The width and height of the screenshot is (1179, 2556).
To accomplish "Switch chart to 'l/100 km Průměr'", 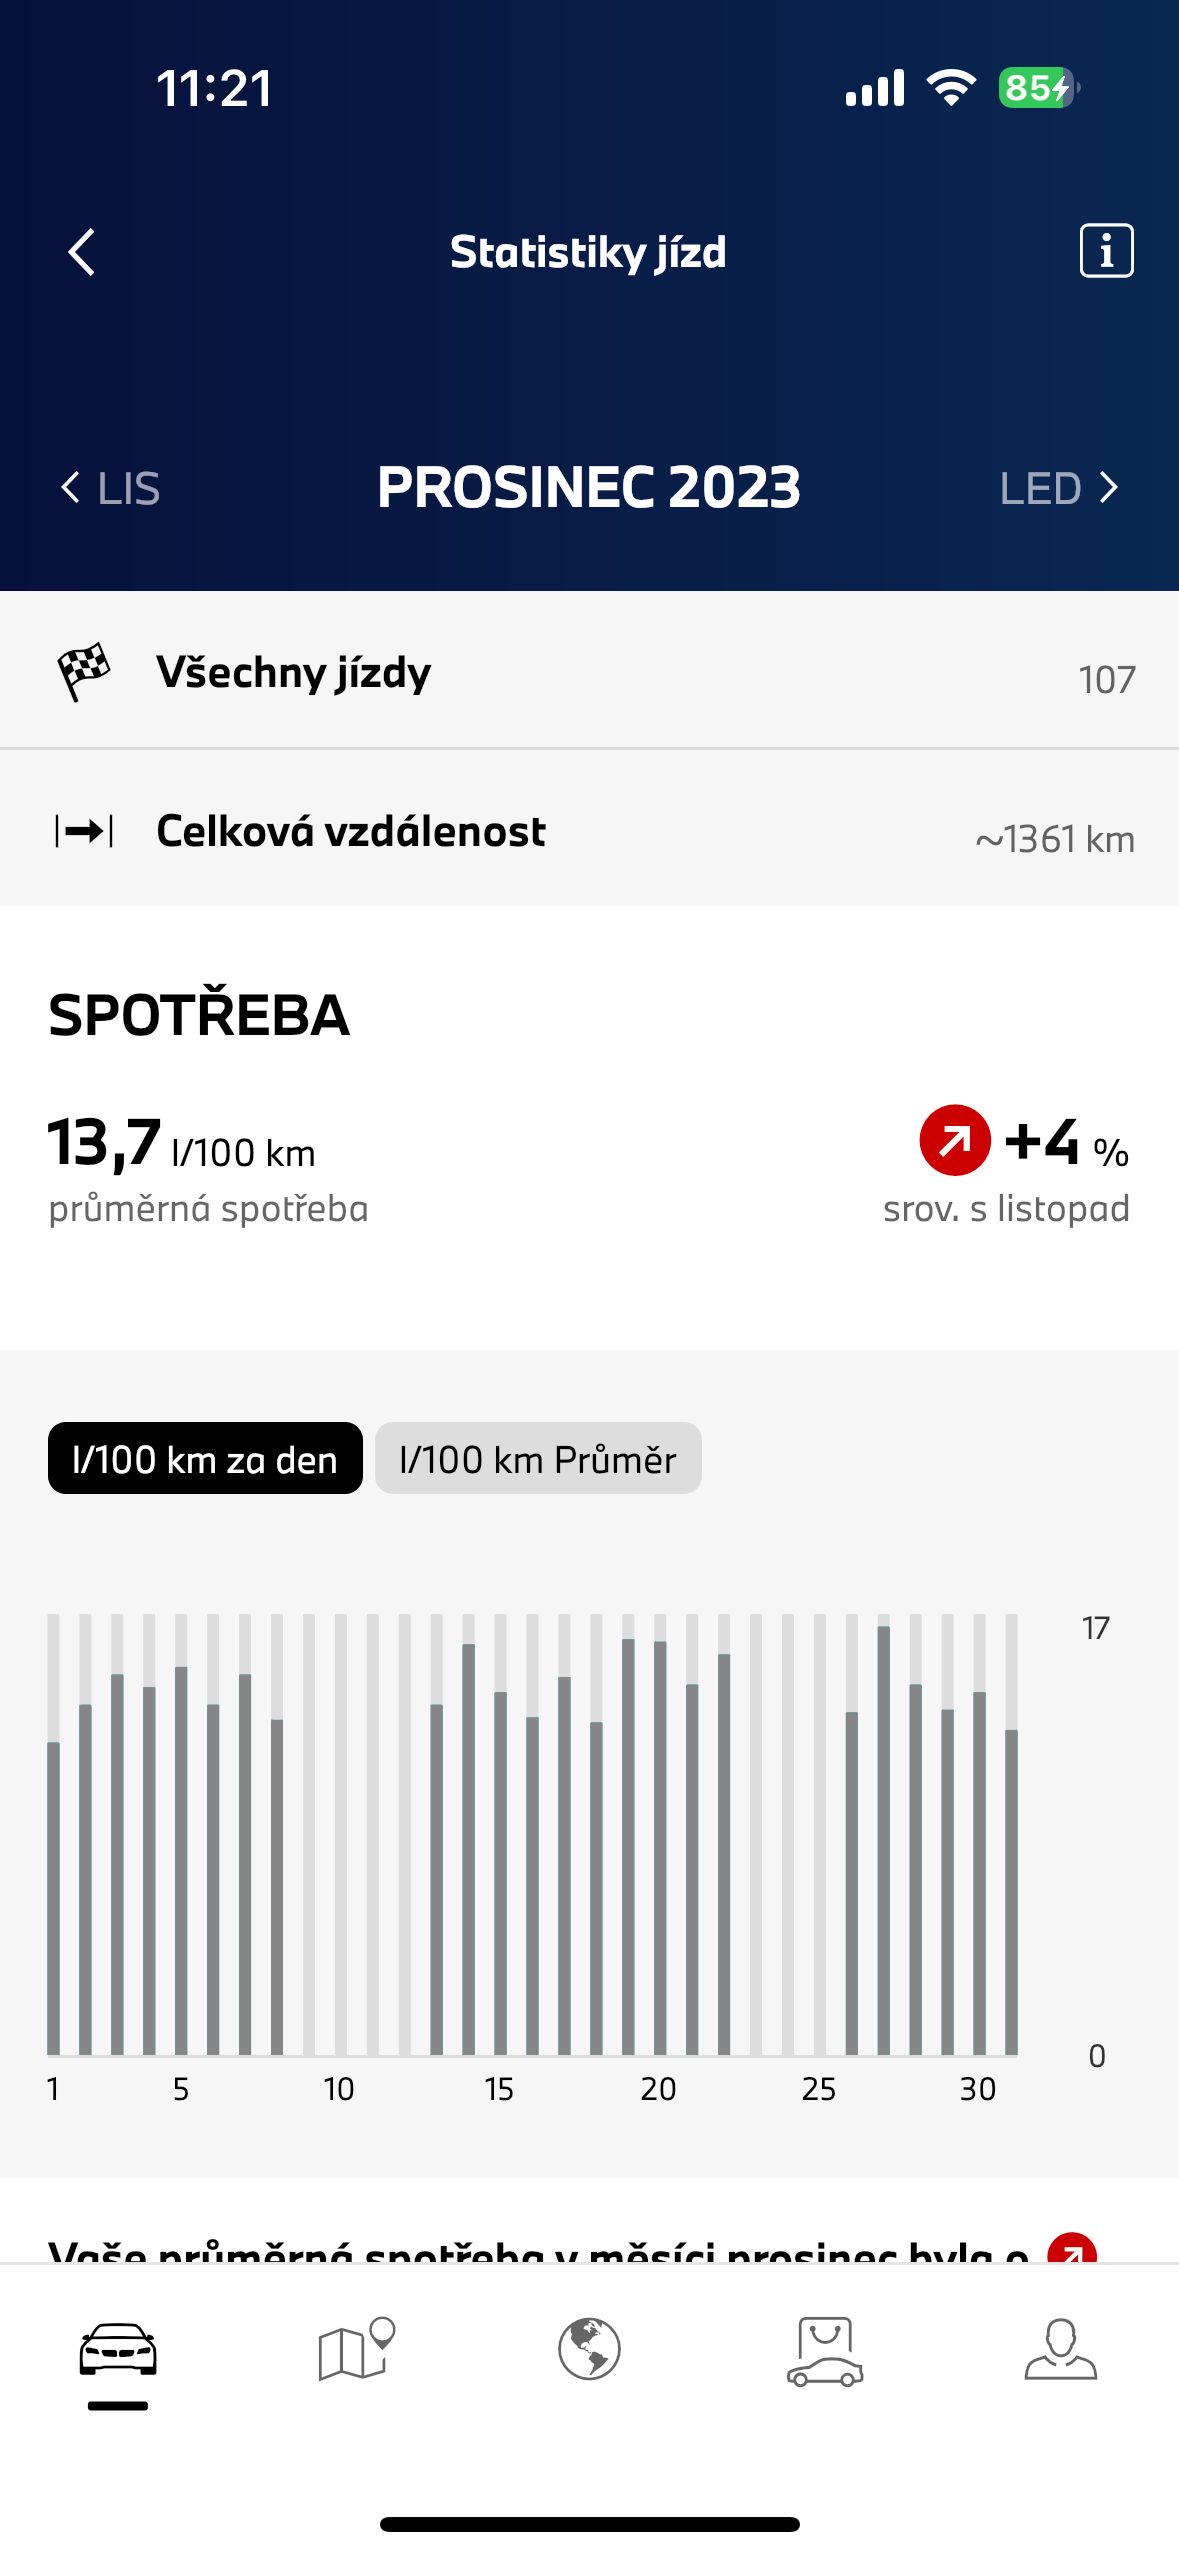I will click(x=538, y=1458).
